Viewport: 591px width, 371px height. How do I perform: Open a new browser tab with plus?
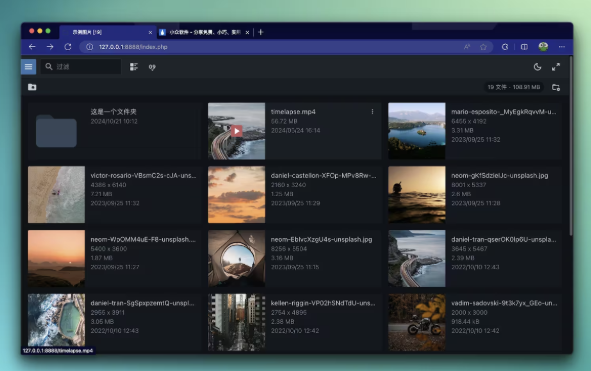pyautogui.click(x=260, y=32)
